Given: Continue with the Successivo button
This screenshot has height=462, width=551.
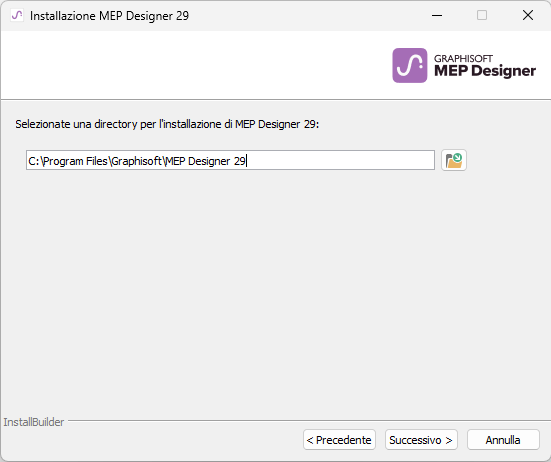Looking at the screenshot, I should coord(421,440).
